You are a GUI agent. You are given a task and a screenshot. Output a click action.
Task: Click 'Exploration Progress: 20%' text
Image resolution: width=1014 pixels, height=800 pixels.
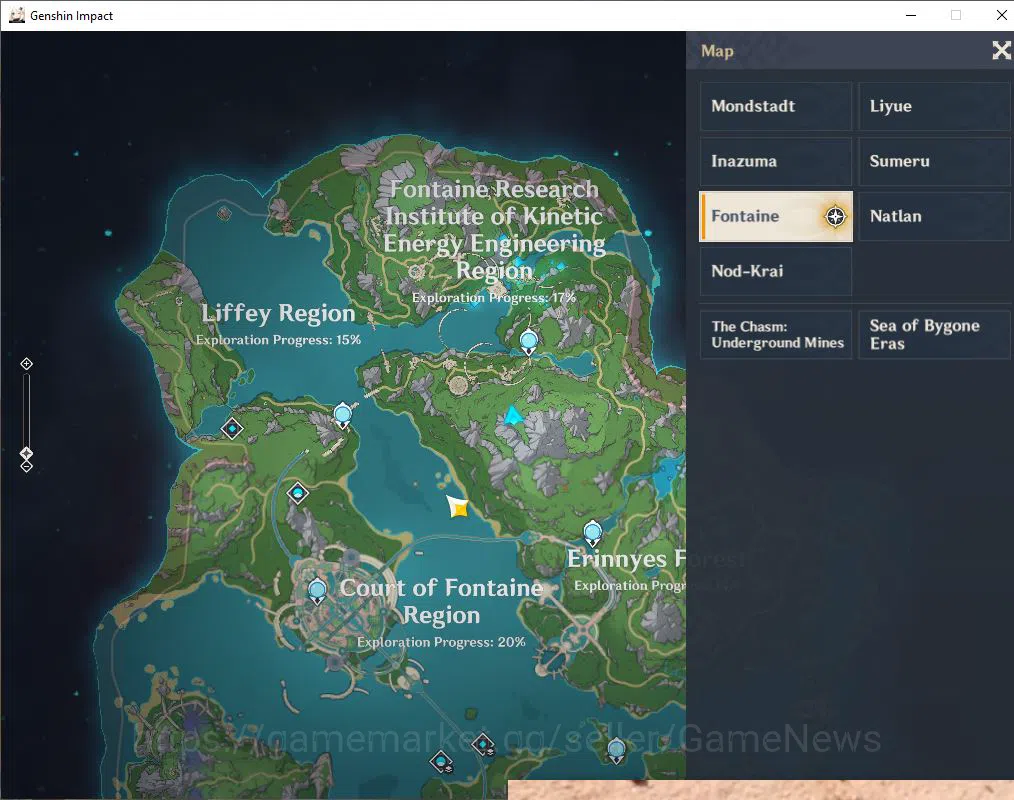(x=441, y=642)
